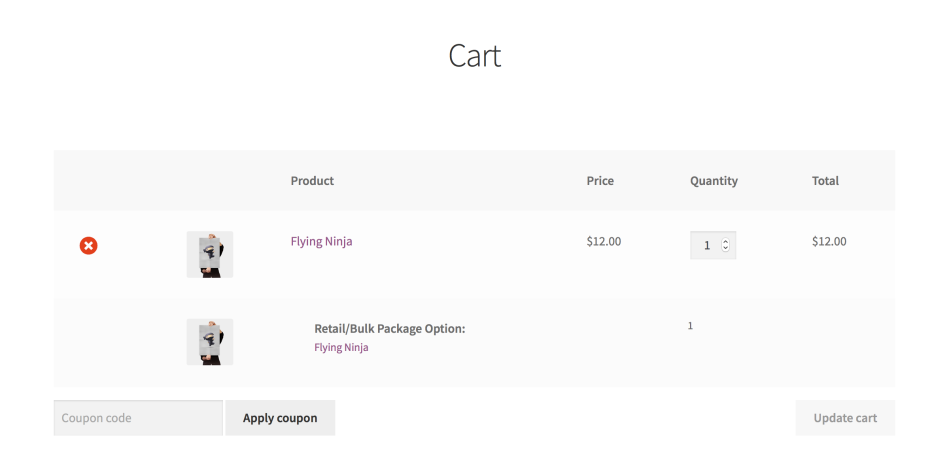Click thumbnail in the Retail/Bulk Package Option row
Image resolution: width=949 pixels, height=468 pixels.
tap(210, 341)
